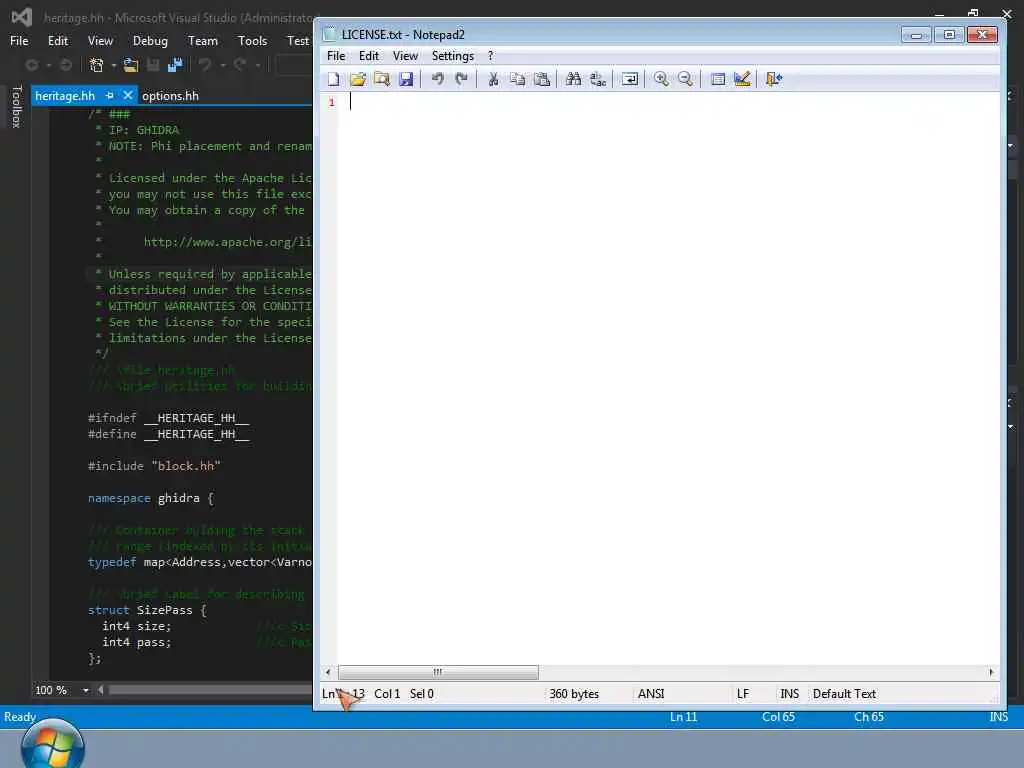Select syntax scheme icon in Notepad2
This screenshot has width=1024, height=768.
[717, 79]
